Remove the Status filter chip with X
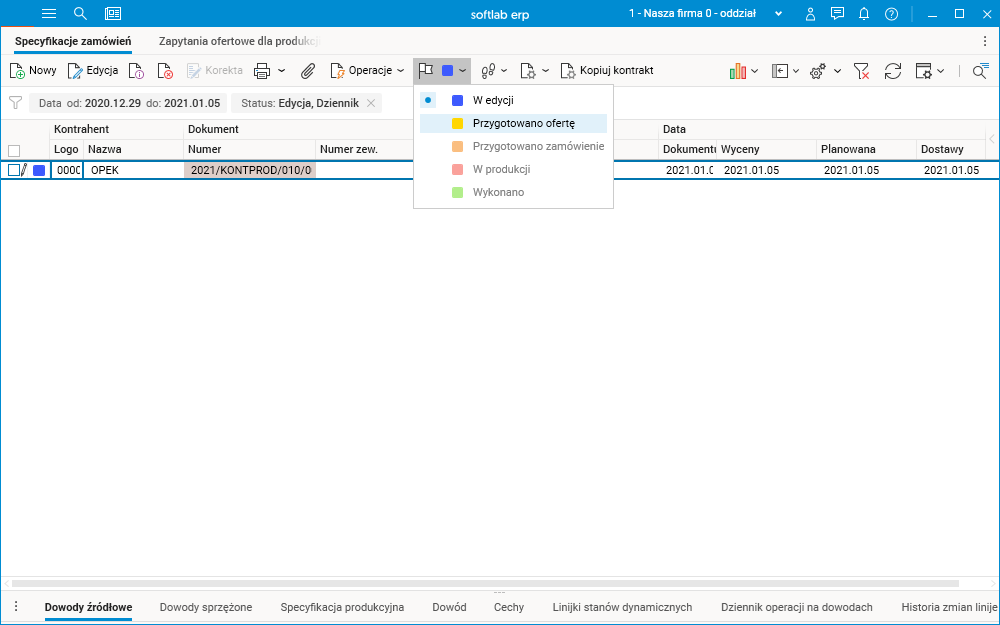This screenshot has width=1000, height=625. pos(371,103)
